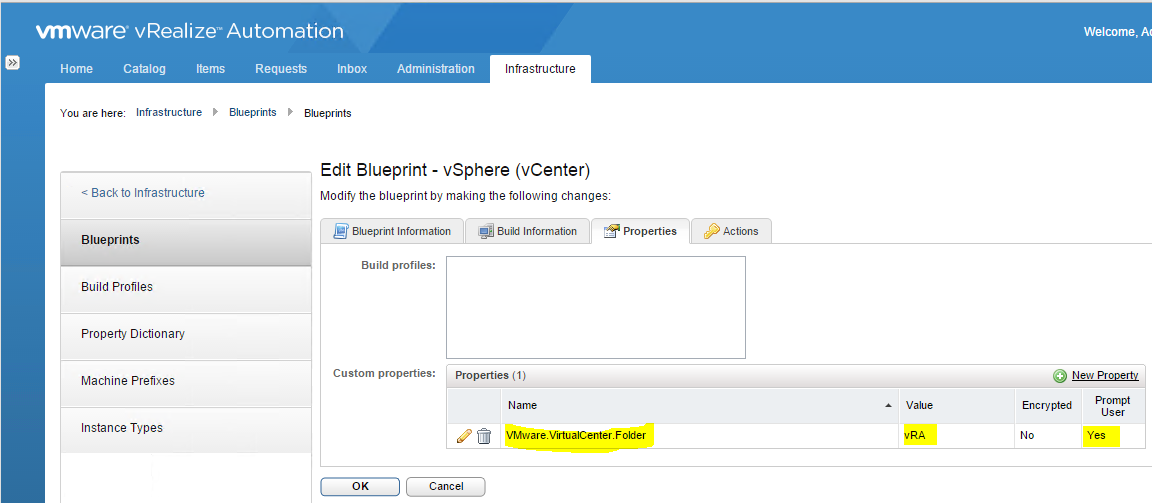Click the Blueprints breadcrumb link
1152x503 pixels.
[253, 112]
